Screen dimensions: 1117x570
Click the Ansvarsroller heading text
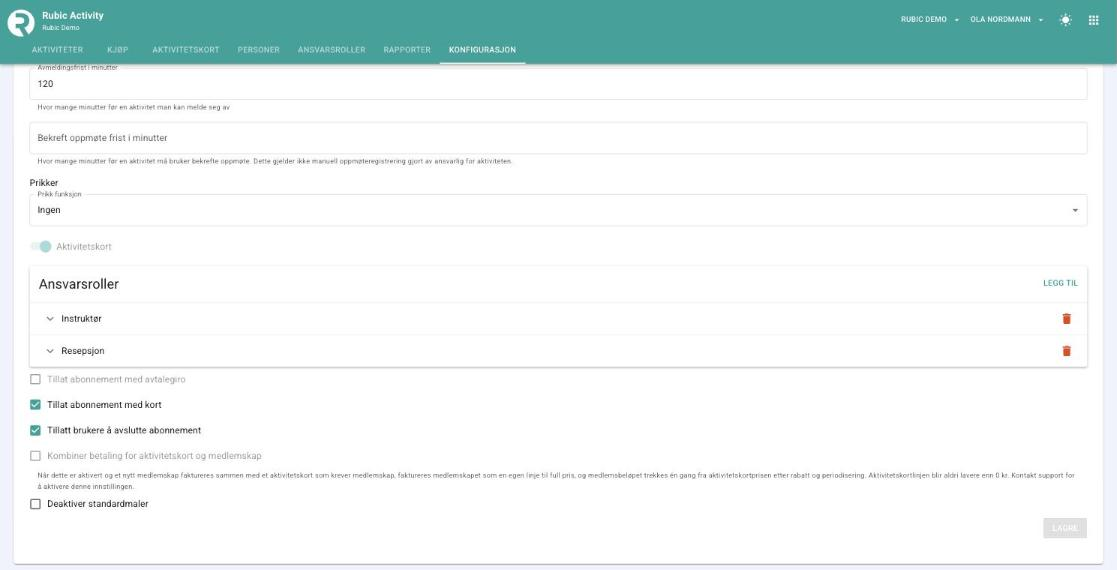pos(78,284)
